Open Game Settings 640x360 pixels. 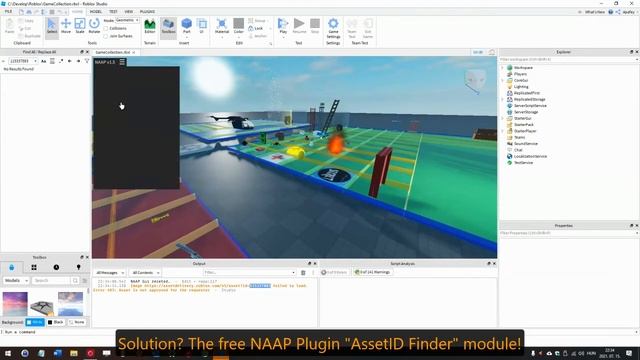333,27
